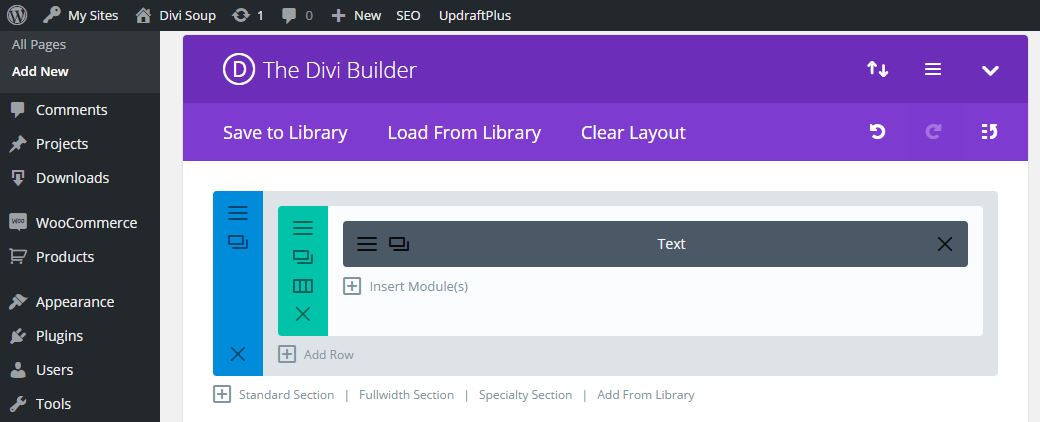Click the undo icon
Image resolution: width=1040 pixels, height=422 pixels.
pyautogui.click(x=878, y=131)
